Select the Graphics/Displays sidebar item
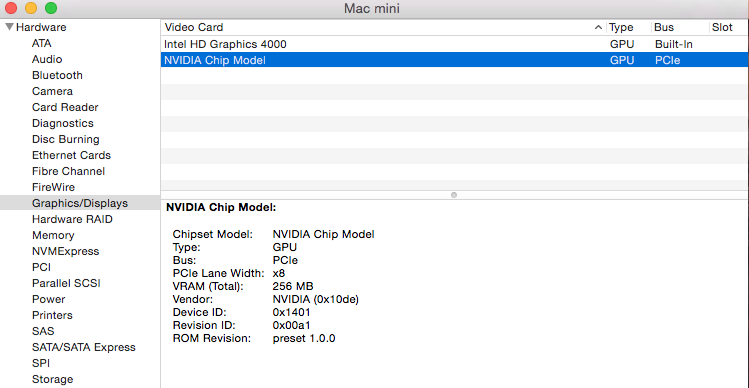This screenshot has height=388, width=749. click(x=80, y=203)
